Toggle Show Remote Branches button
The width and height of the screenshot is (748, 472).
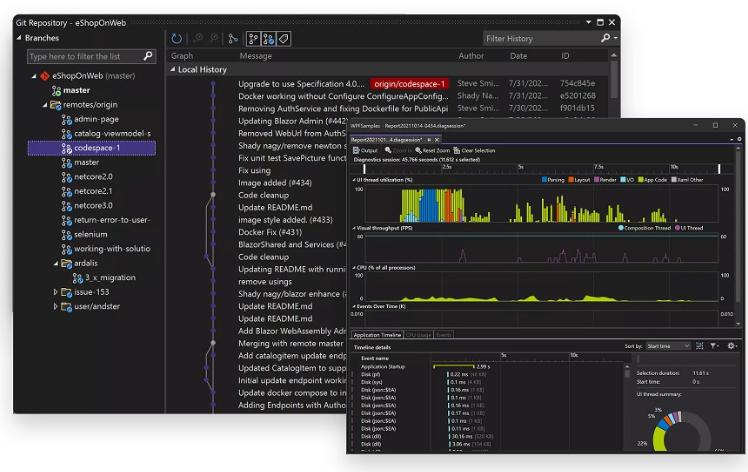pos(269,39)
